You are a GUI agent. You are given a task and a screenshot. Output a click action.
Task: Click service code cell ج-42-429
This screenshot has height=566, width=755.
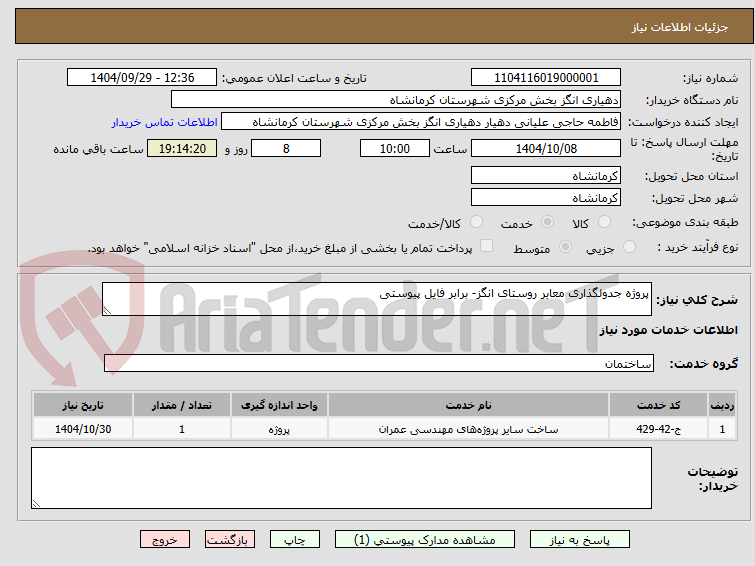pos(658,429)
